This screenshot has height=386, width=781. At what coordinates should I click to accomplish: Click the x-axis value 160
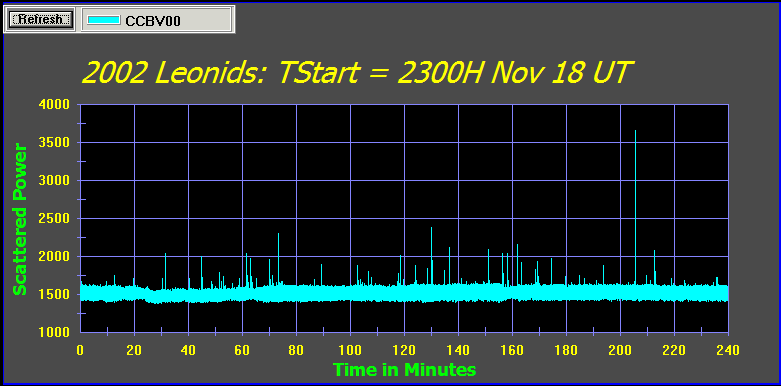pos(512,350)
